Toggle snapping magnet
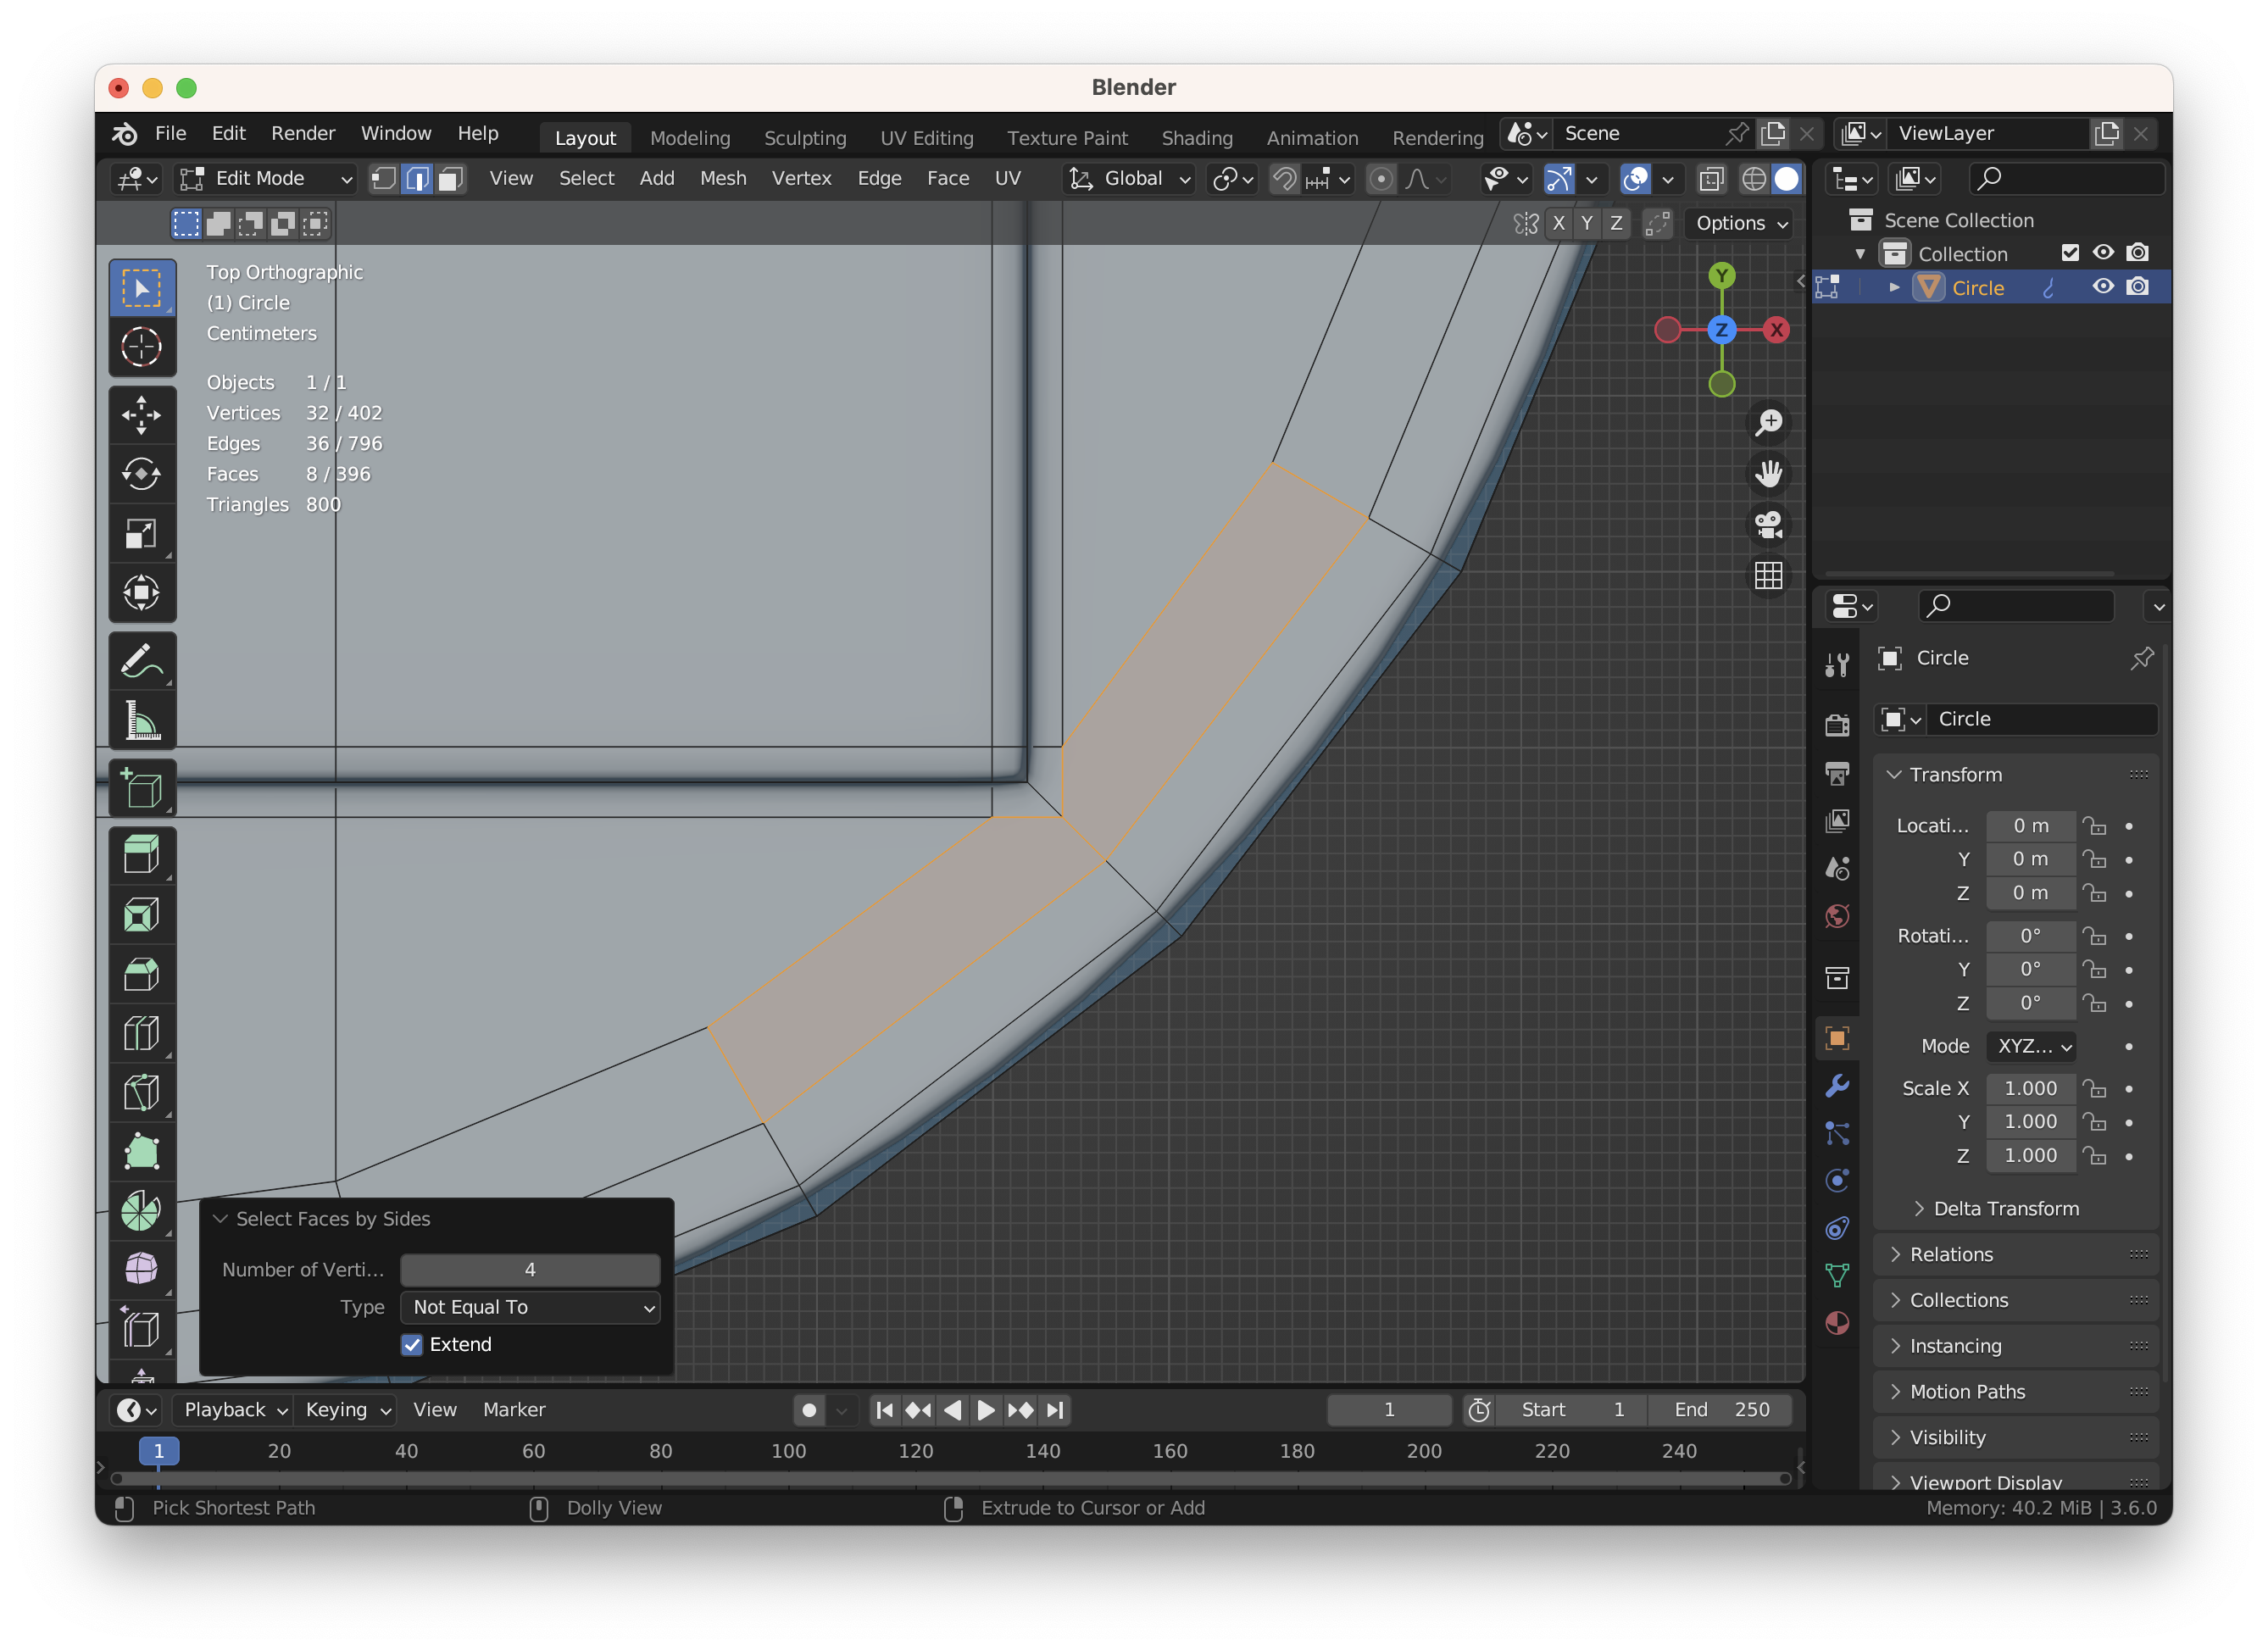This screenshot has height=1651, width=2268. coord(1284,179)
